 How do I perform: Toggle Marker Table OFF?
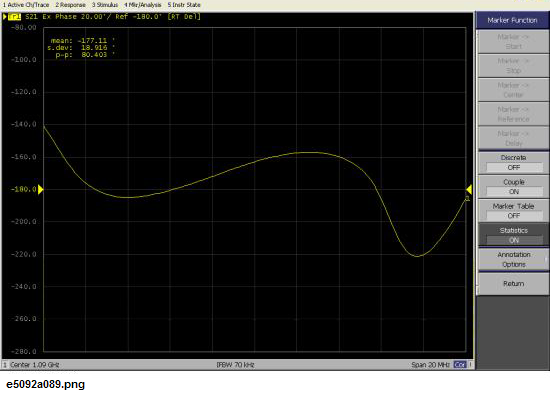pos(513,211)
